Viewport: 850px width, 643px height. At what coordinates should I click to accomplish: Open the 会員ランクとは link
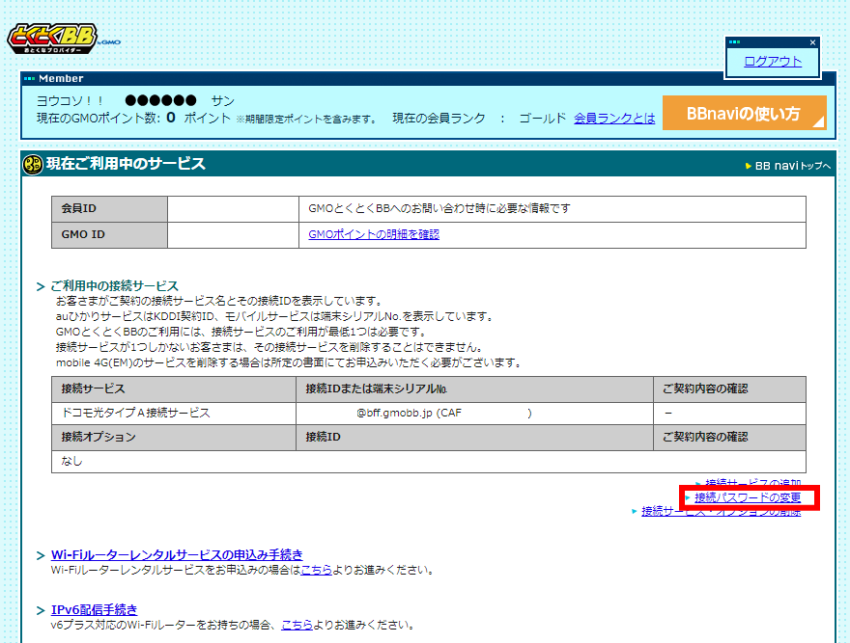[614, 118]
